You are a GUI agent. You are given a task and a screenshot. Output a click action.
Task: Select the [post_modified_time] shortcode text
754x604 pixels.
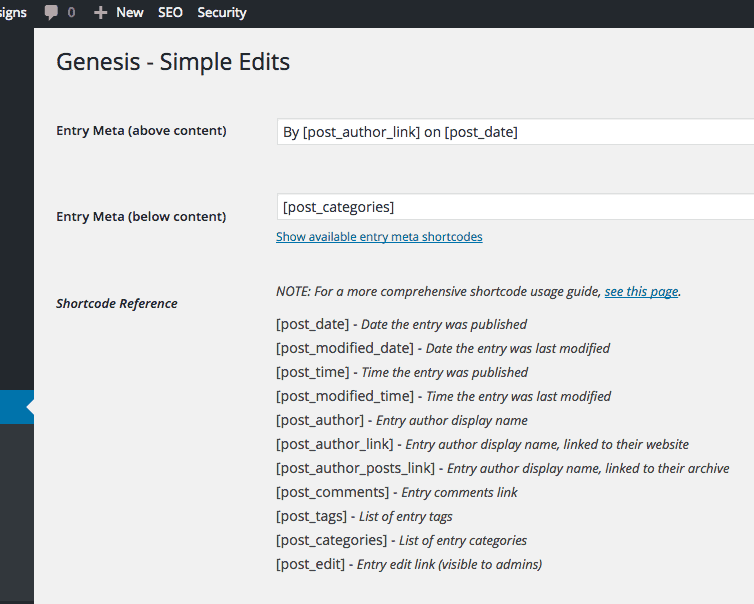pyautogui.click(x=345, y=396)
